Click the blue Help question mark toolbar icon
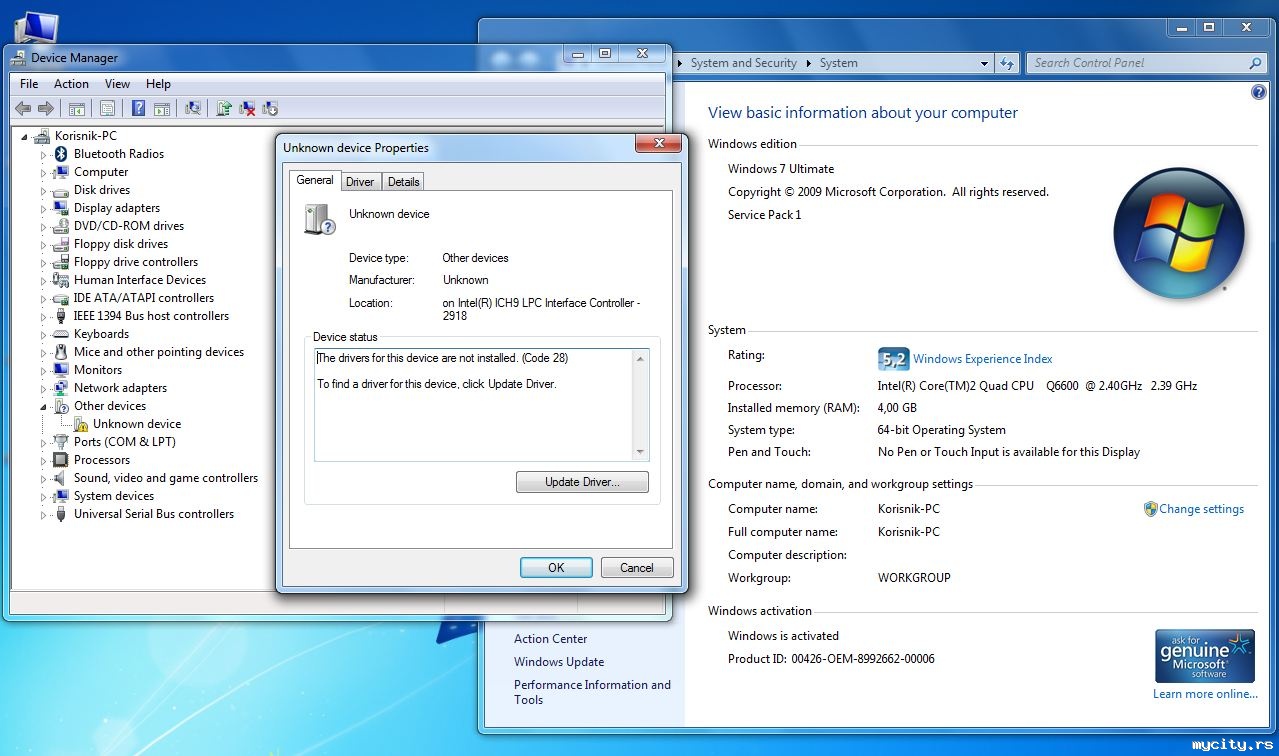Viewport: 1279px width, 756px height. coord(139,108)
